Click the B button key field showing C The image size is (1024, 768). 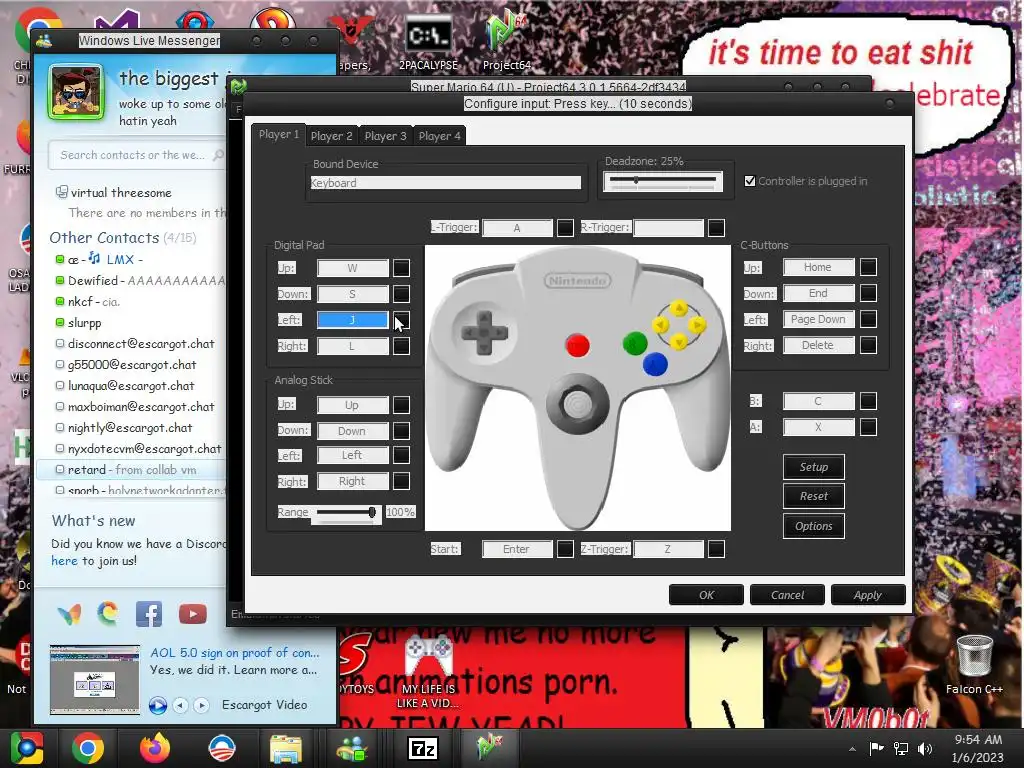pos(818,401)
